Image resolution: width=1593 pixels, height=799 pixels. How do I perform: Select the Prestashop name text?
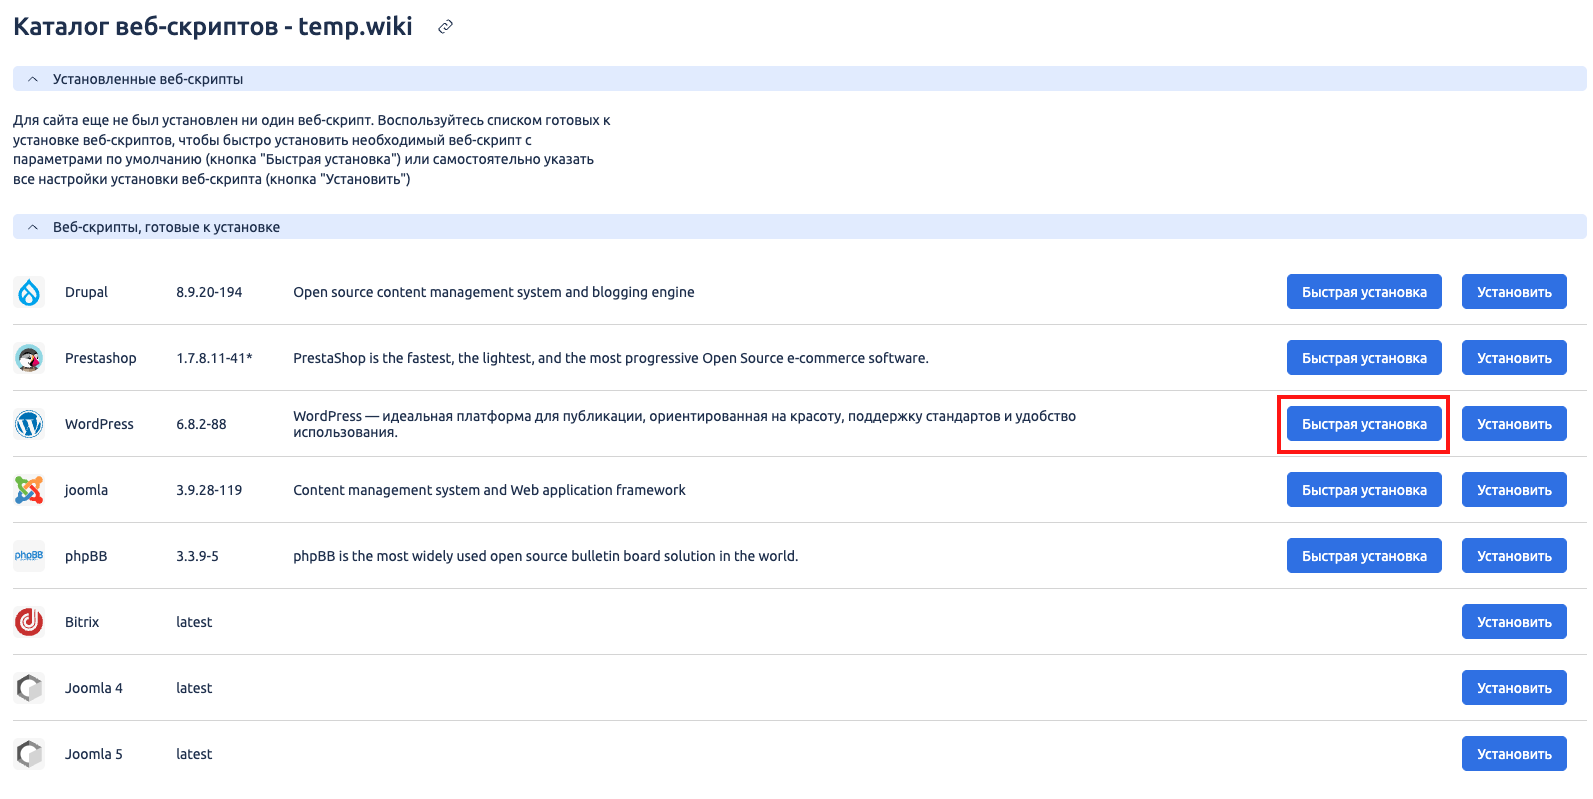point(100,358)
